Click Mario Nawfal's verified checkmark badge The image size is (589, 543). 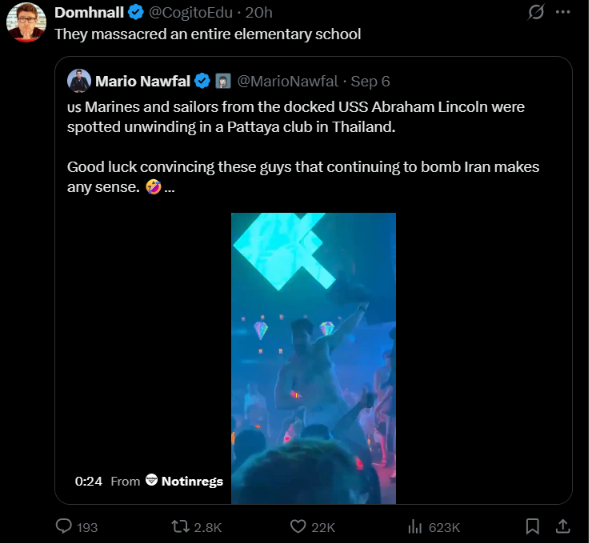[x=202, y=81]
